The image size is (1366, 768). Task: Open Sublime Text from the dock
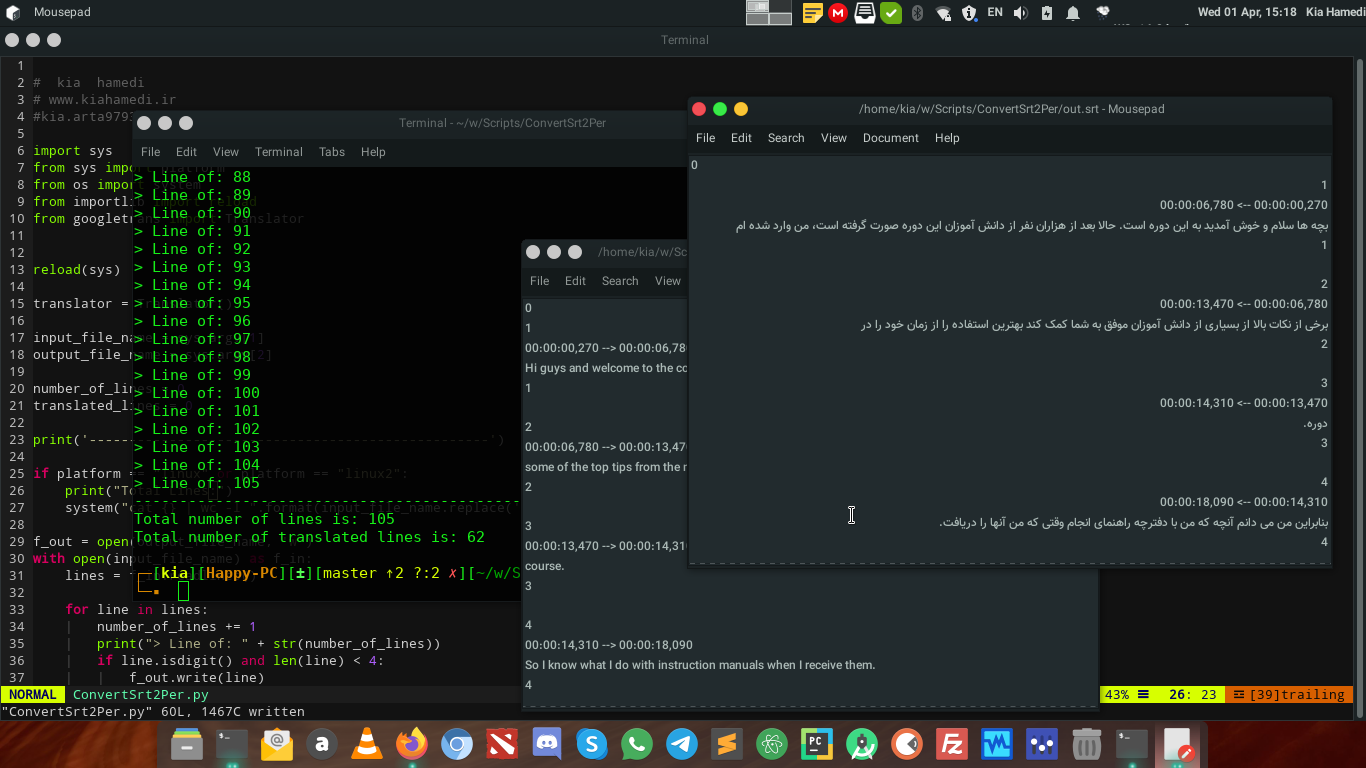click(727, 744)
